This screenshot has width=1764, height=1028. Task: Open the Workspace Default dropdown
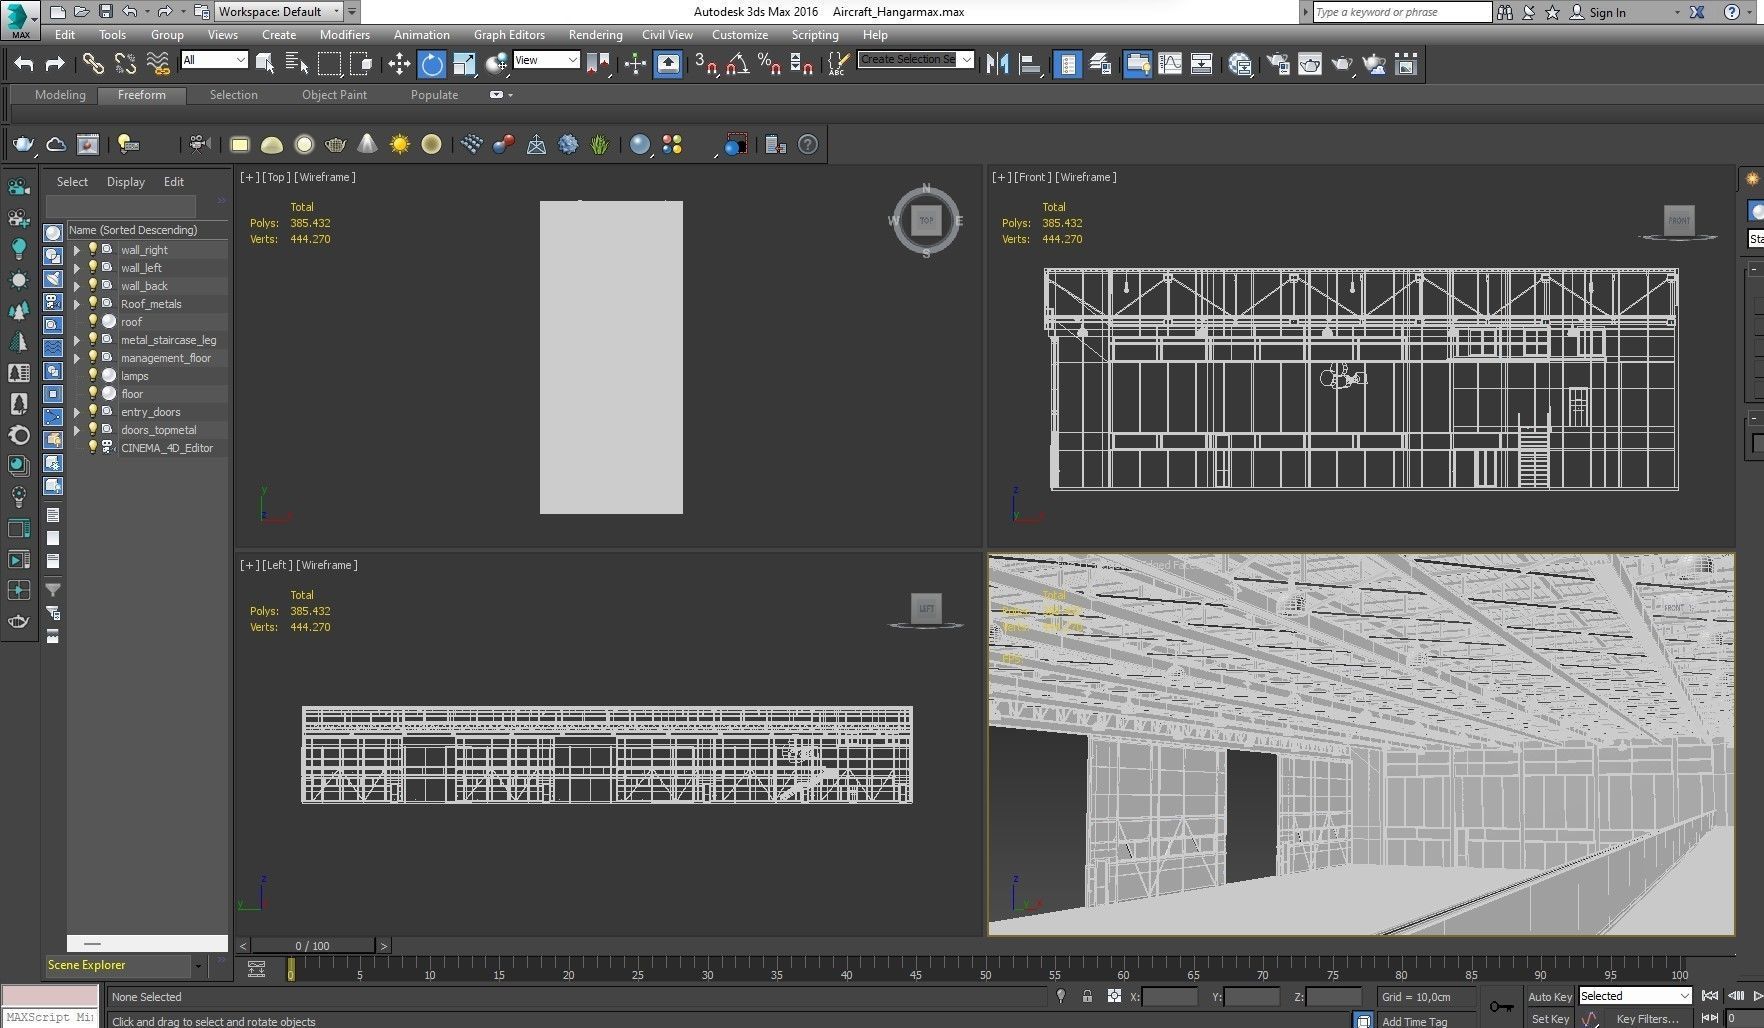(x=279, y=12)
